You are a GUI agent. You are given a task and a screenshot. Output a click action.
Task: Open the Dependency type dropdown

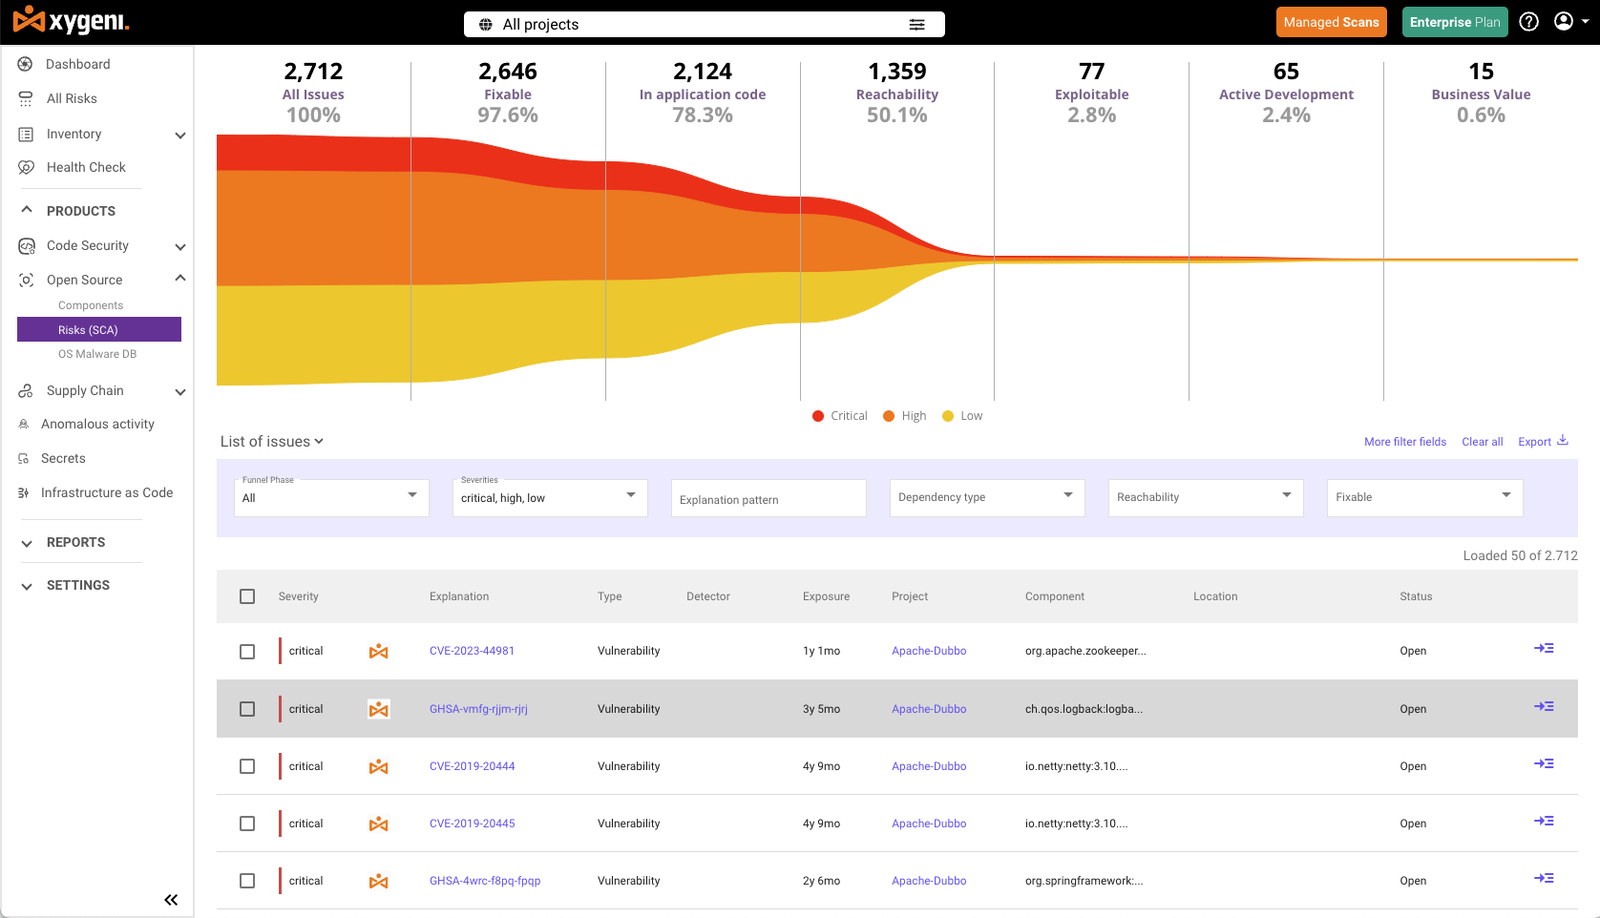987,497
